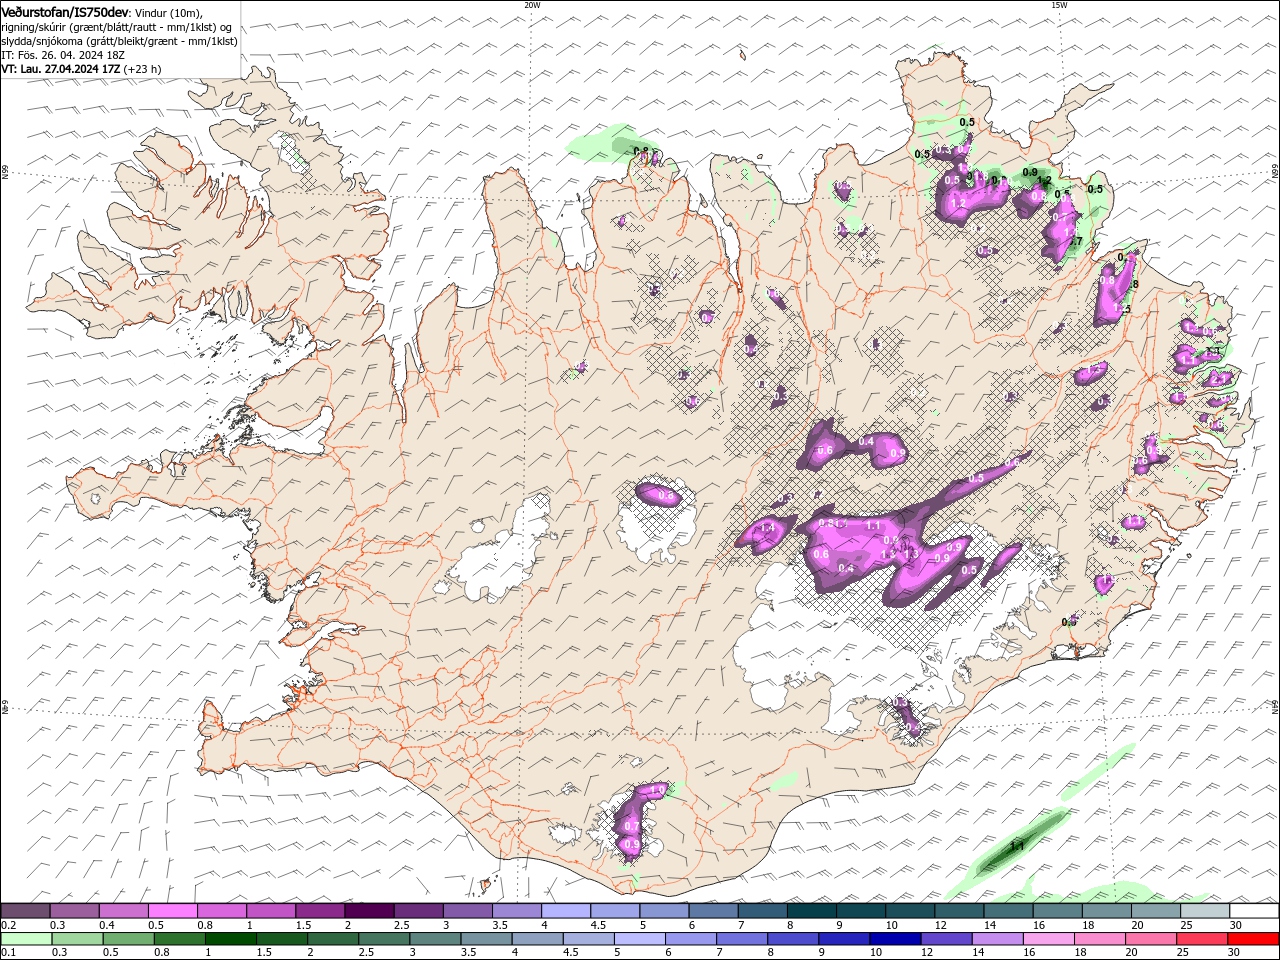Select the 'IT: Fös. 26. 04. 2024 18Z' line
Viewport: 1280px width, 960px height.
click(x=63, y=55)
